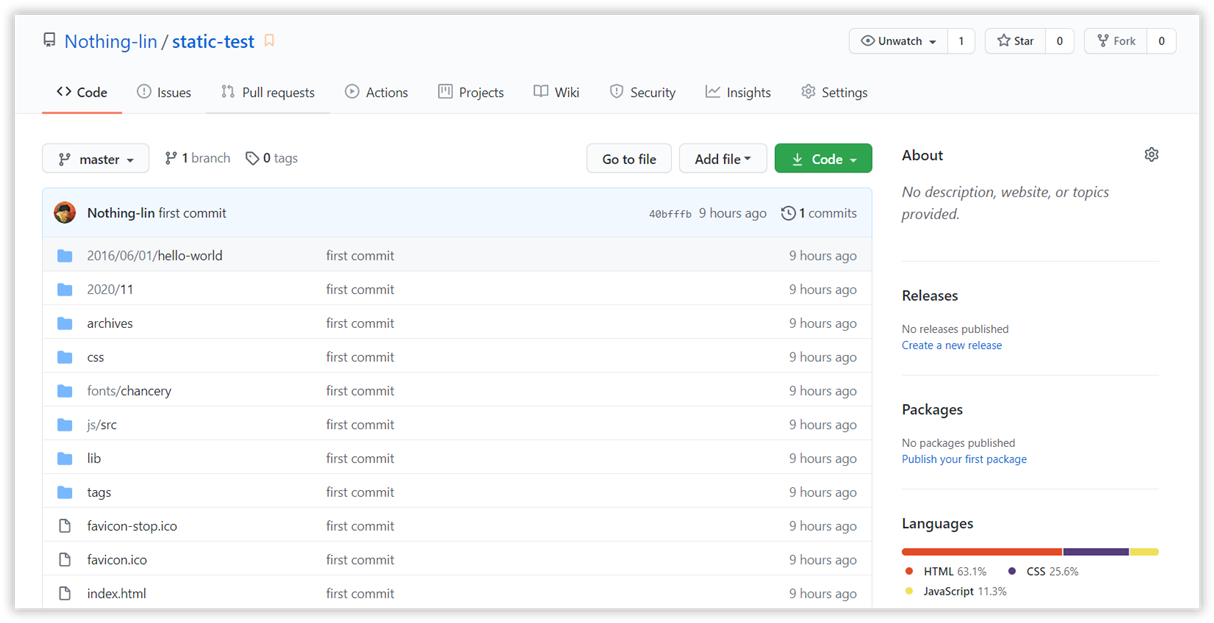The width and height of the screenshot is (1214, 623).
Task: Open the archives folder
Action: pos(110,323)
